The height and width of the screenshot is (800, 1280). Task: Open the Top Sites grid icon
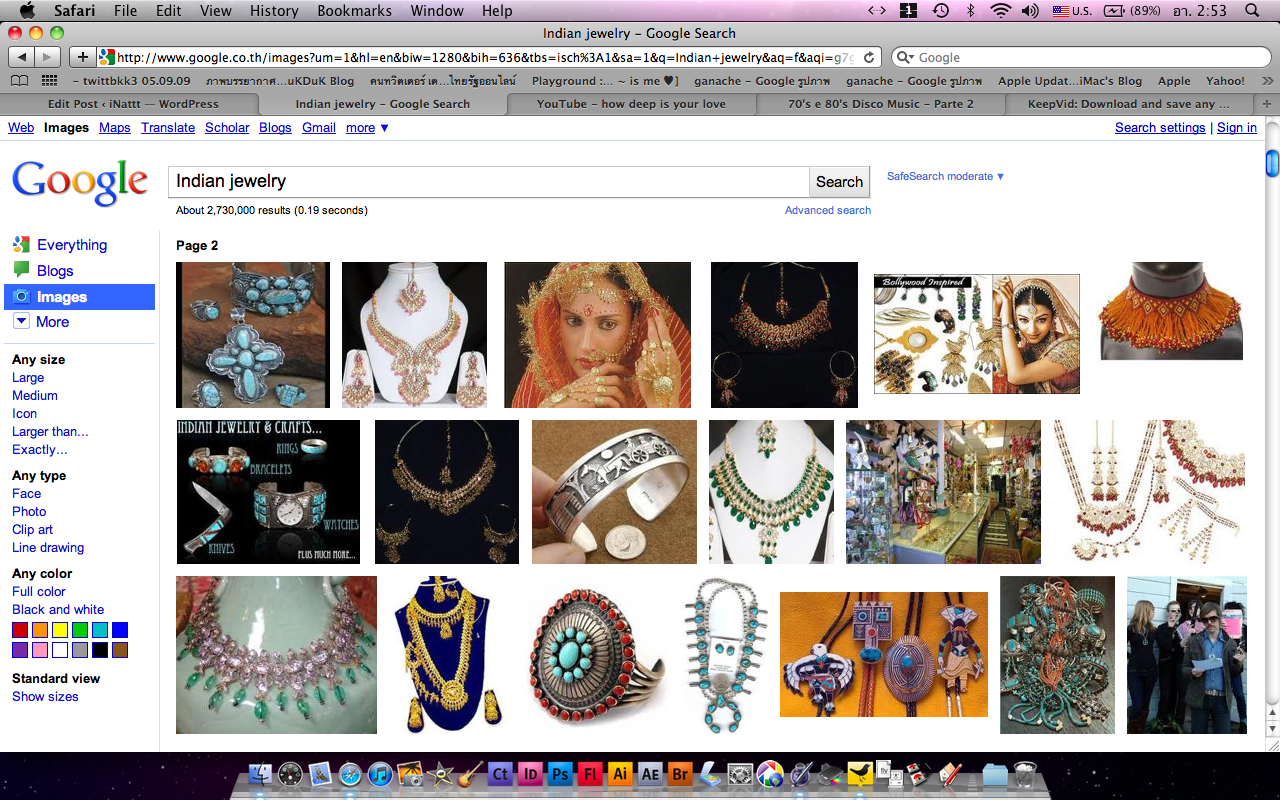pyautogui.click(x=49, y=81)
